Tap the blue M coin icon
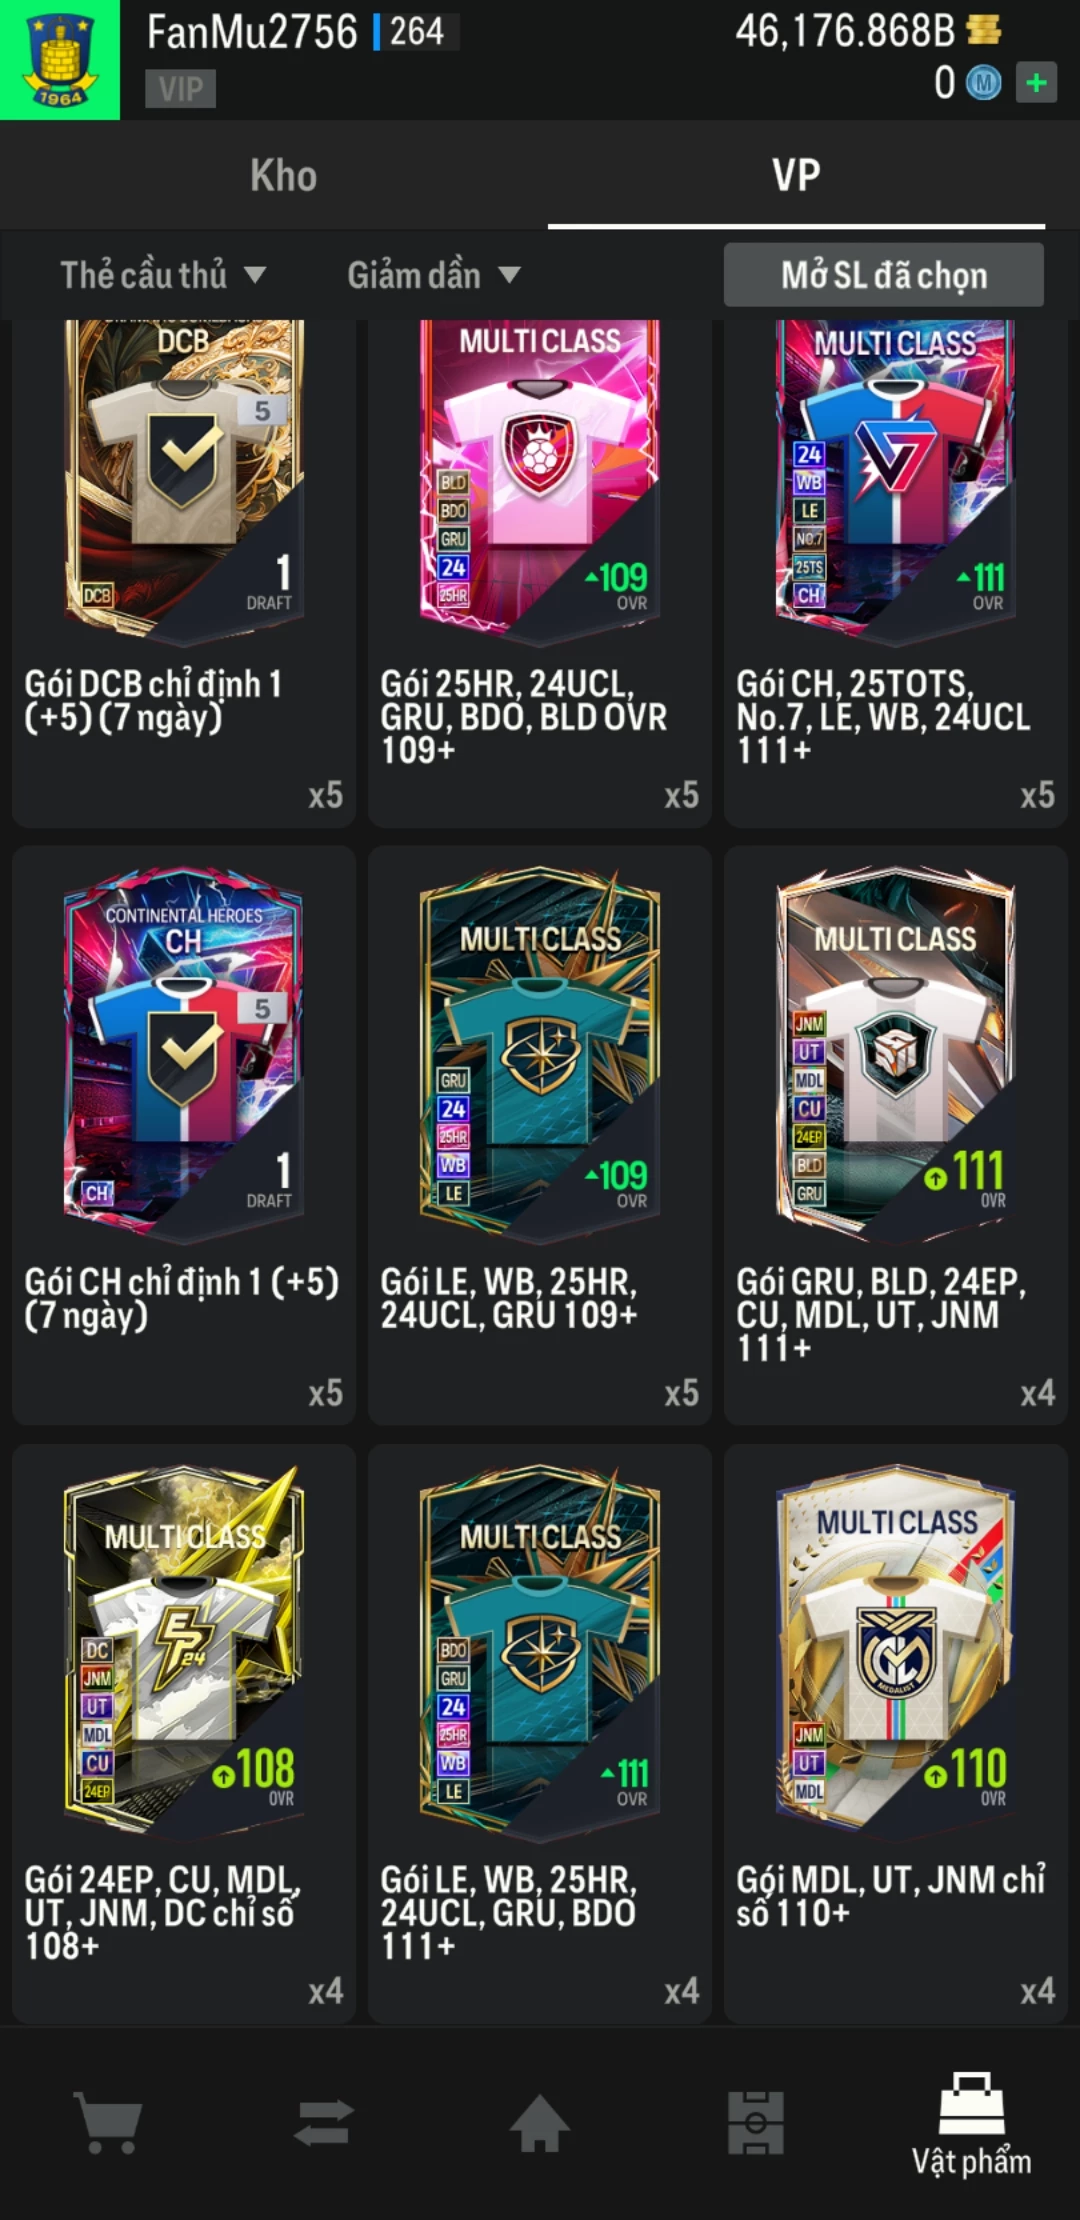Viewport: 1080px width, 2220px height. [x=983, y=83]
